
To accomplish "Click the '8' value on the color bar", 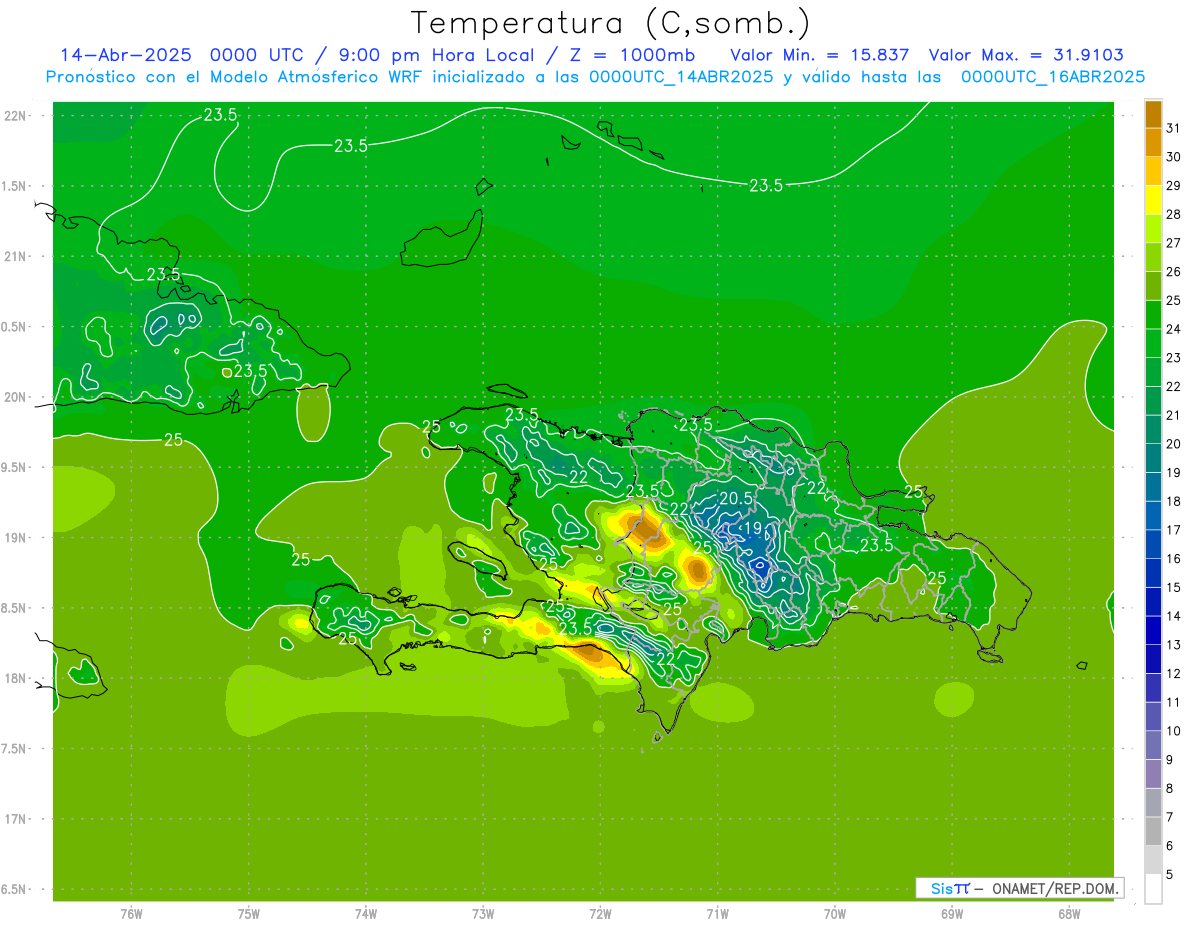I will pos(1170,789).
